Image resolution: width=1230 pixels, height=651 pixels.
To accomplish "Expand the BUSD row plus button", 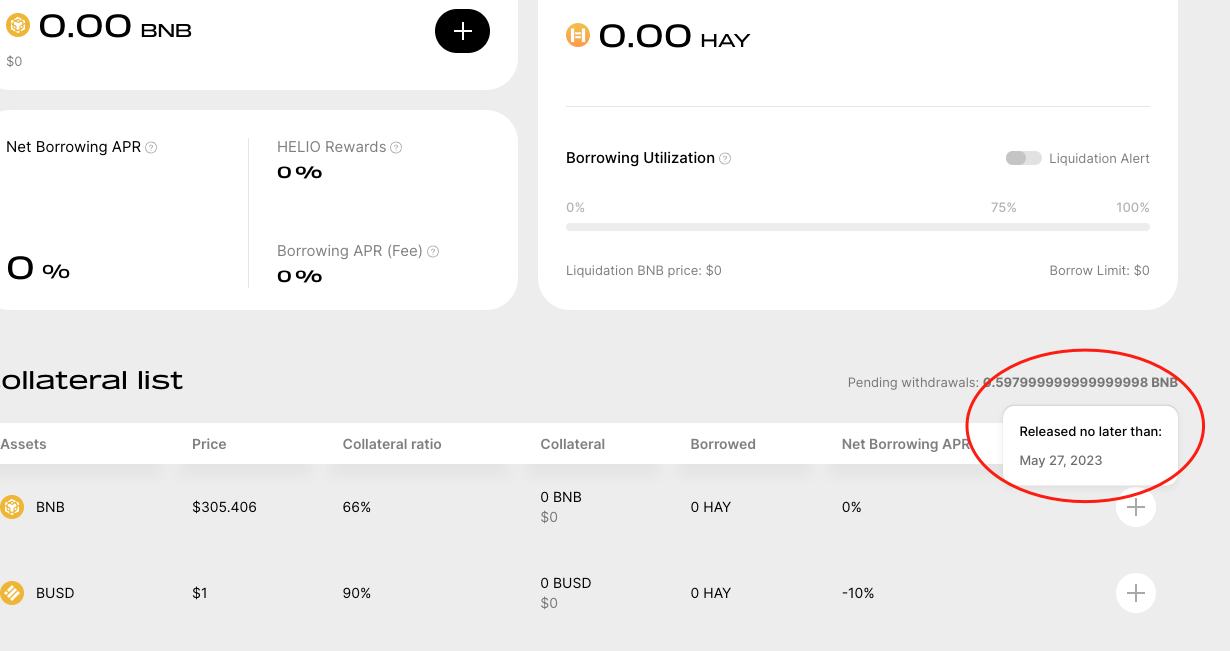I will [x=1136, y=593].
